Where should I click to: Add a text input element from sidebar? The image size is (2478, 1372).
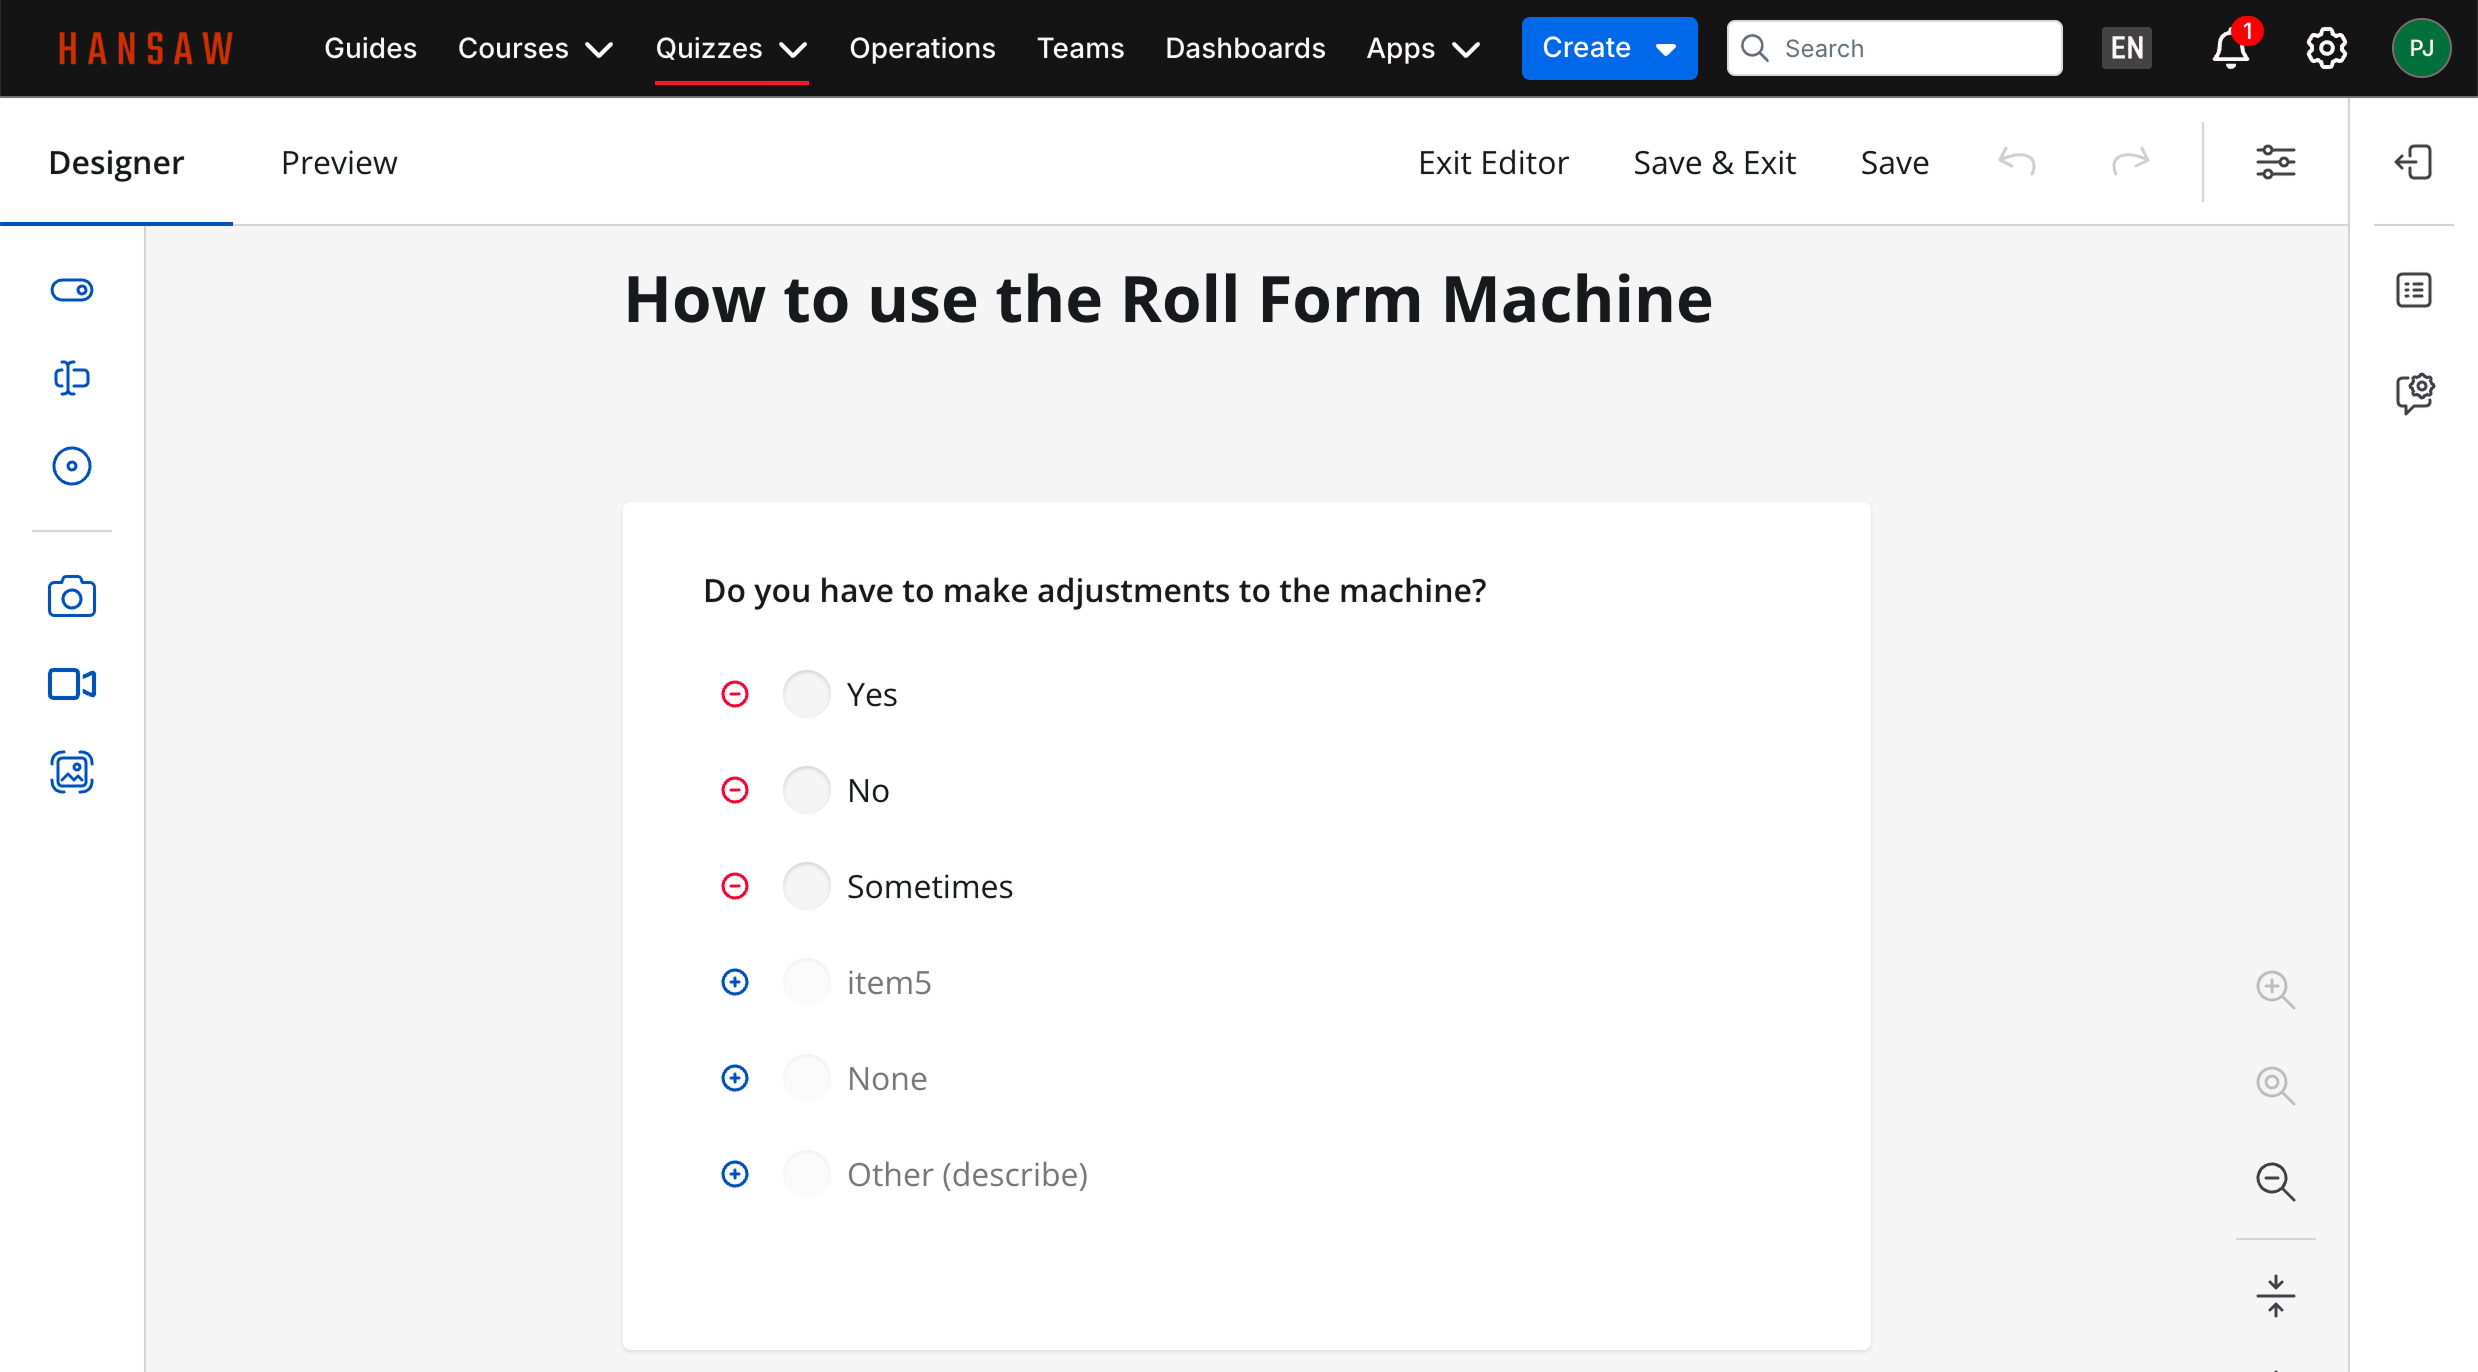pyautogui.click(x=72, y=378)
